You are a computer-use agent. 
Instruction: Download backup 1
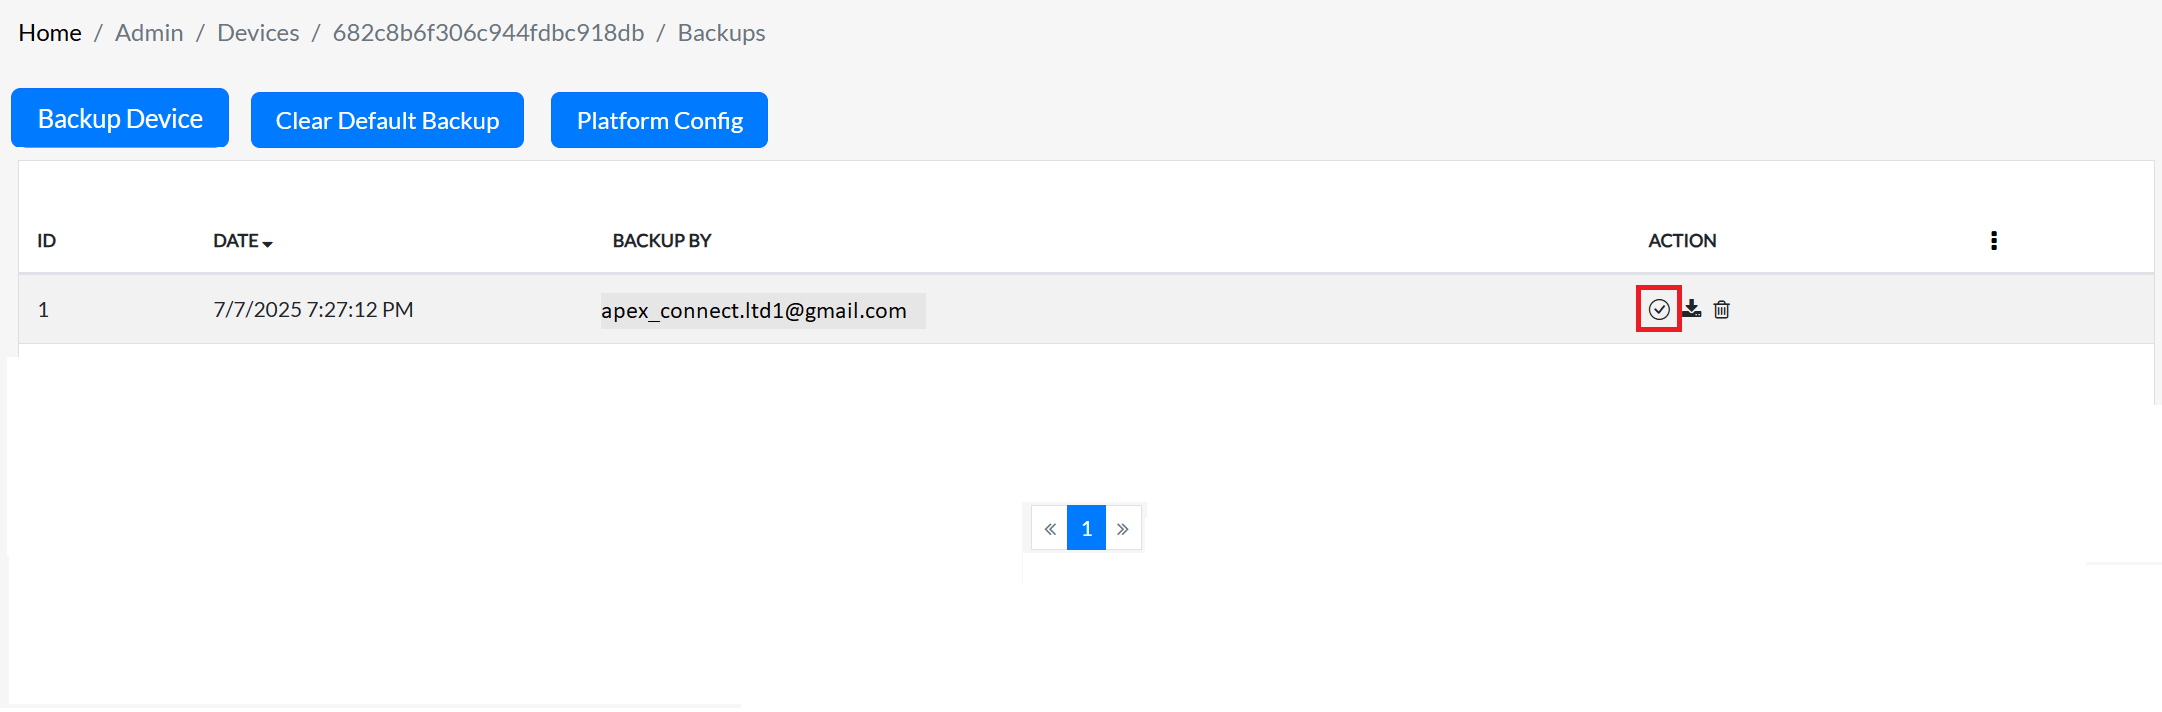[1691, 309]
